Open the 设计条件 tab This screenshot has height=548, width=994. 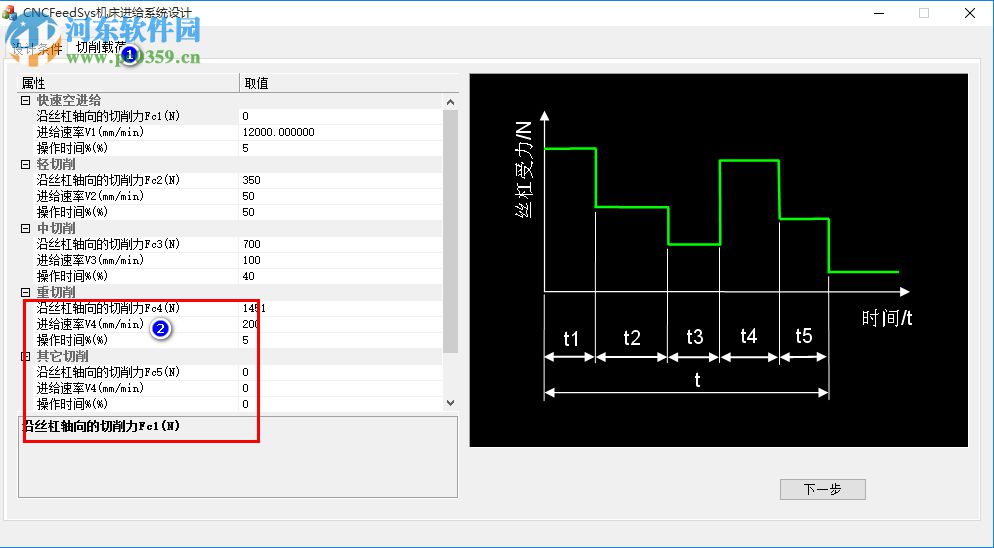click(x=37, y=49)
